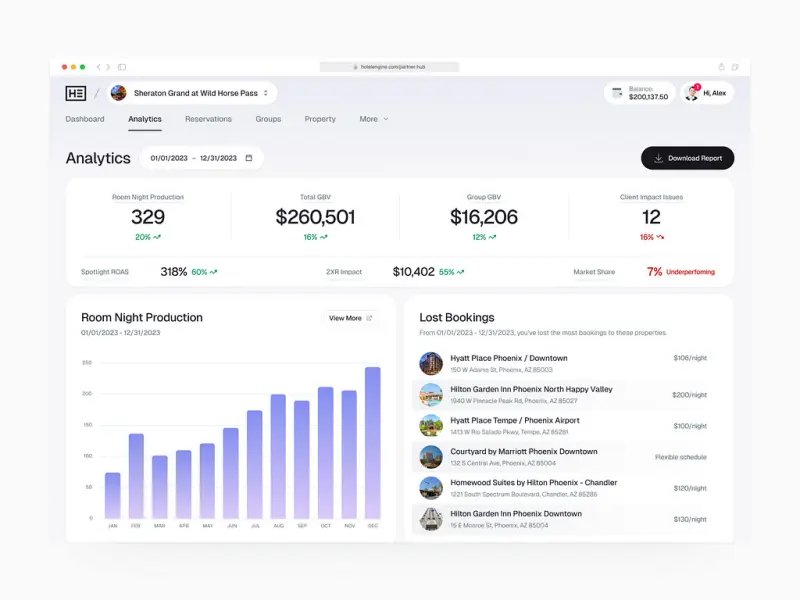Viewport: 800px width, 600px height.
Task: Click the browser back arrow
Action: point(98,67)
